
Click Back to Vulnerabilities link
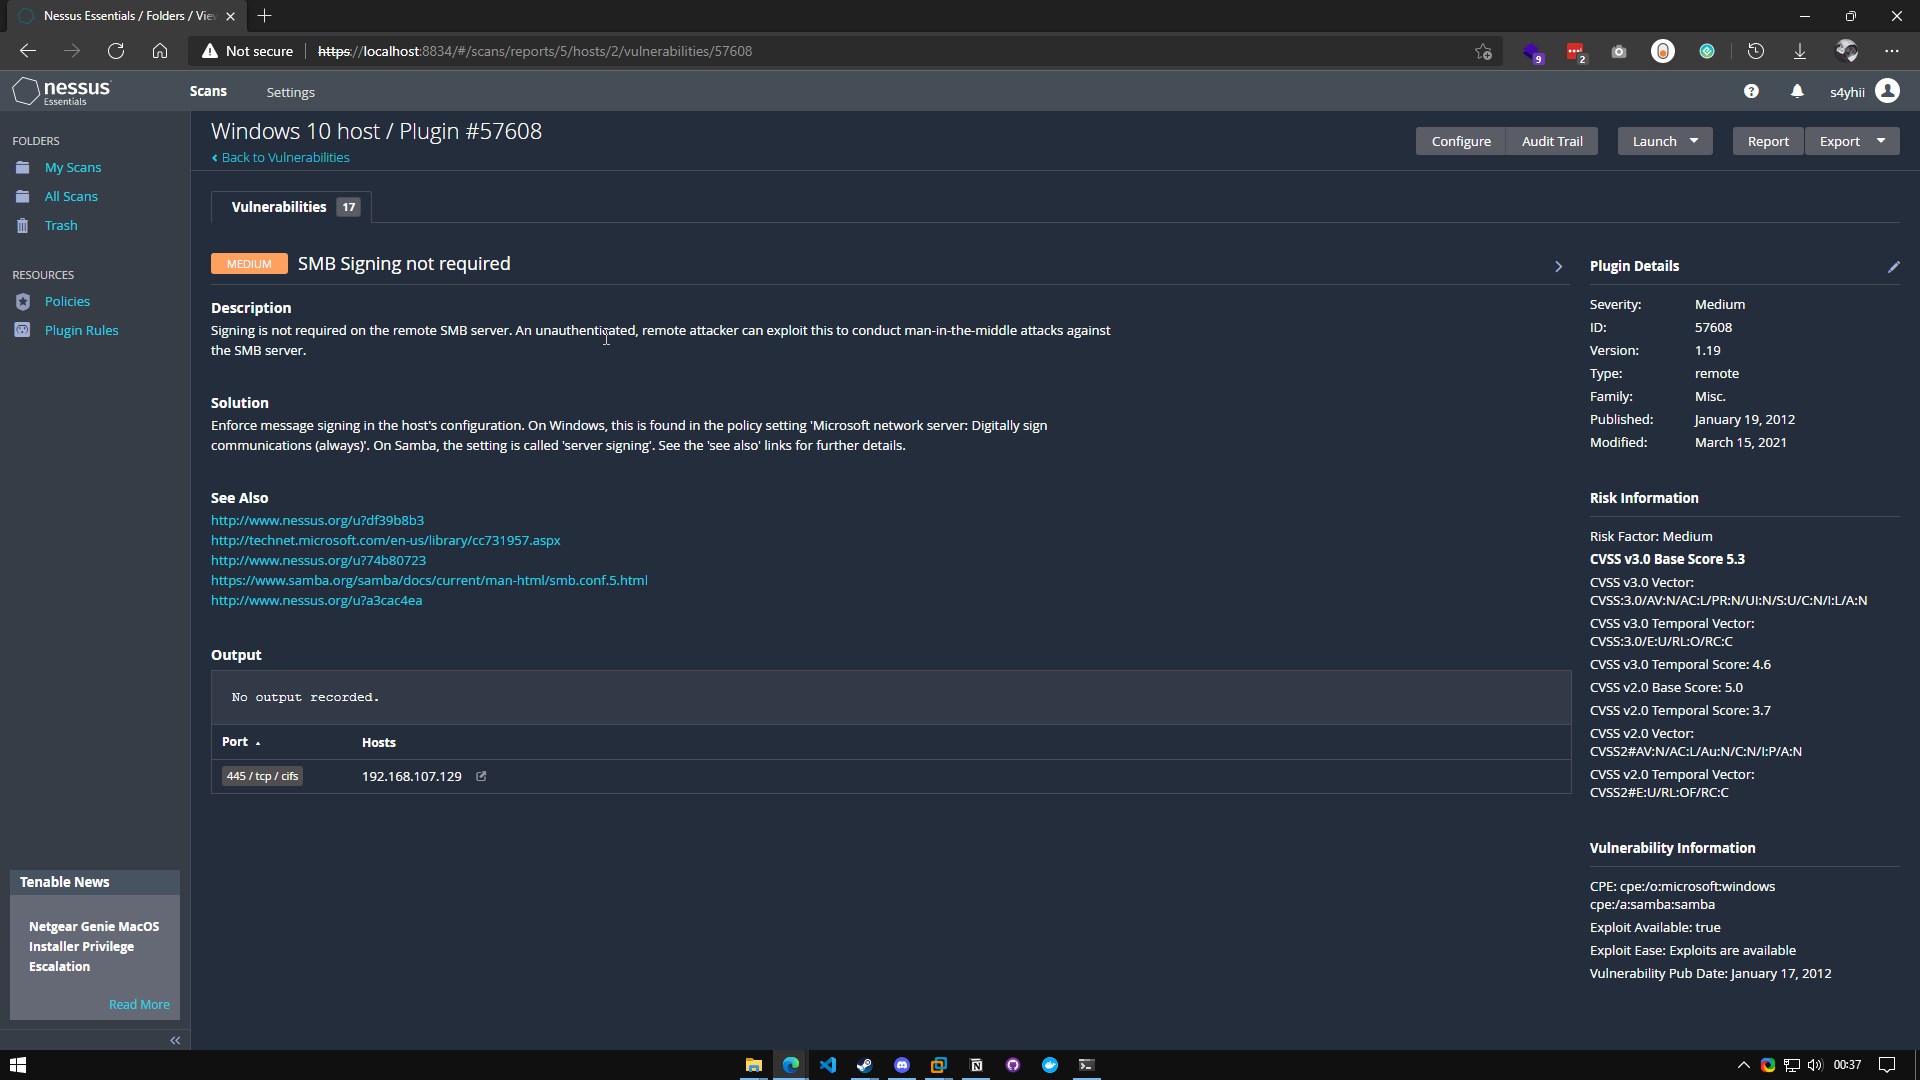(285, 157)
